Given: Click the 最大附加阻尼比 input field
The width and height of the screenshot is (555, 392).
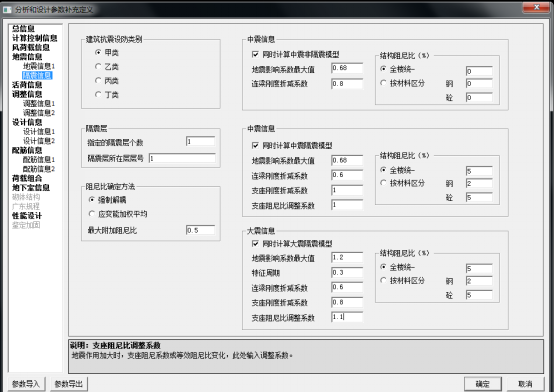Looking at the screenshot, I should [x=200, y=230].
